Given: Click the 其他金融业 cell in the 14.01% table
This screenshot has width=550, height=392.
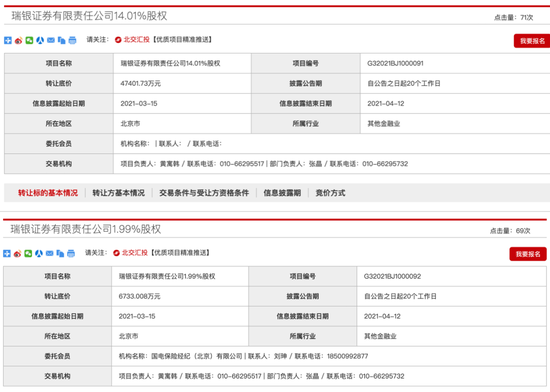Looking at the screenshot, I should click(455, 123).
